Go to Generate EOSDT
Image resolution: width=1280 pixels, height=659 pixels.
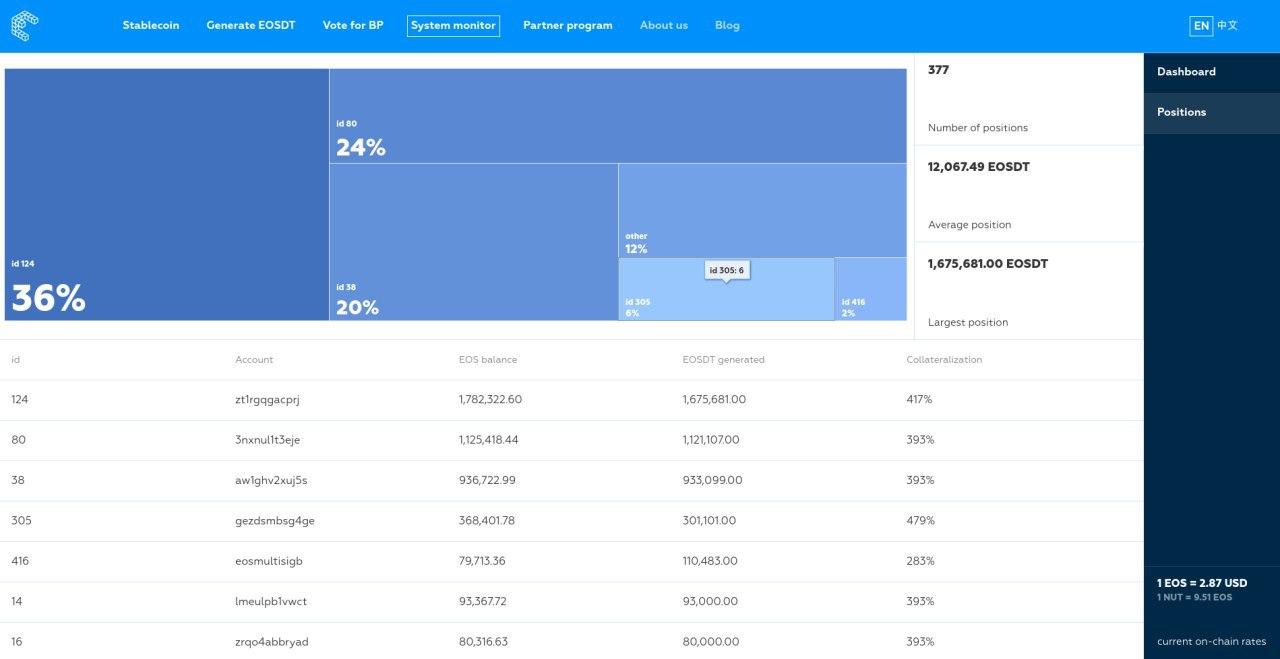[251, 26]
